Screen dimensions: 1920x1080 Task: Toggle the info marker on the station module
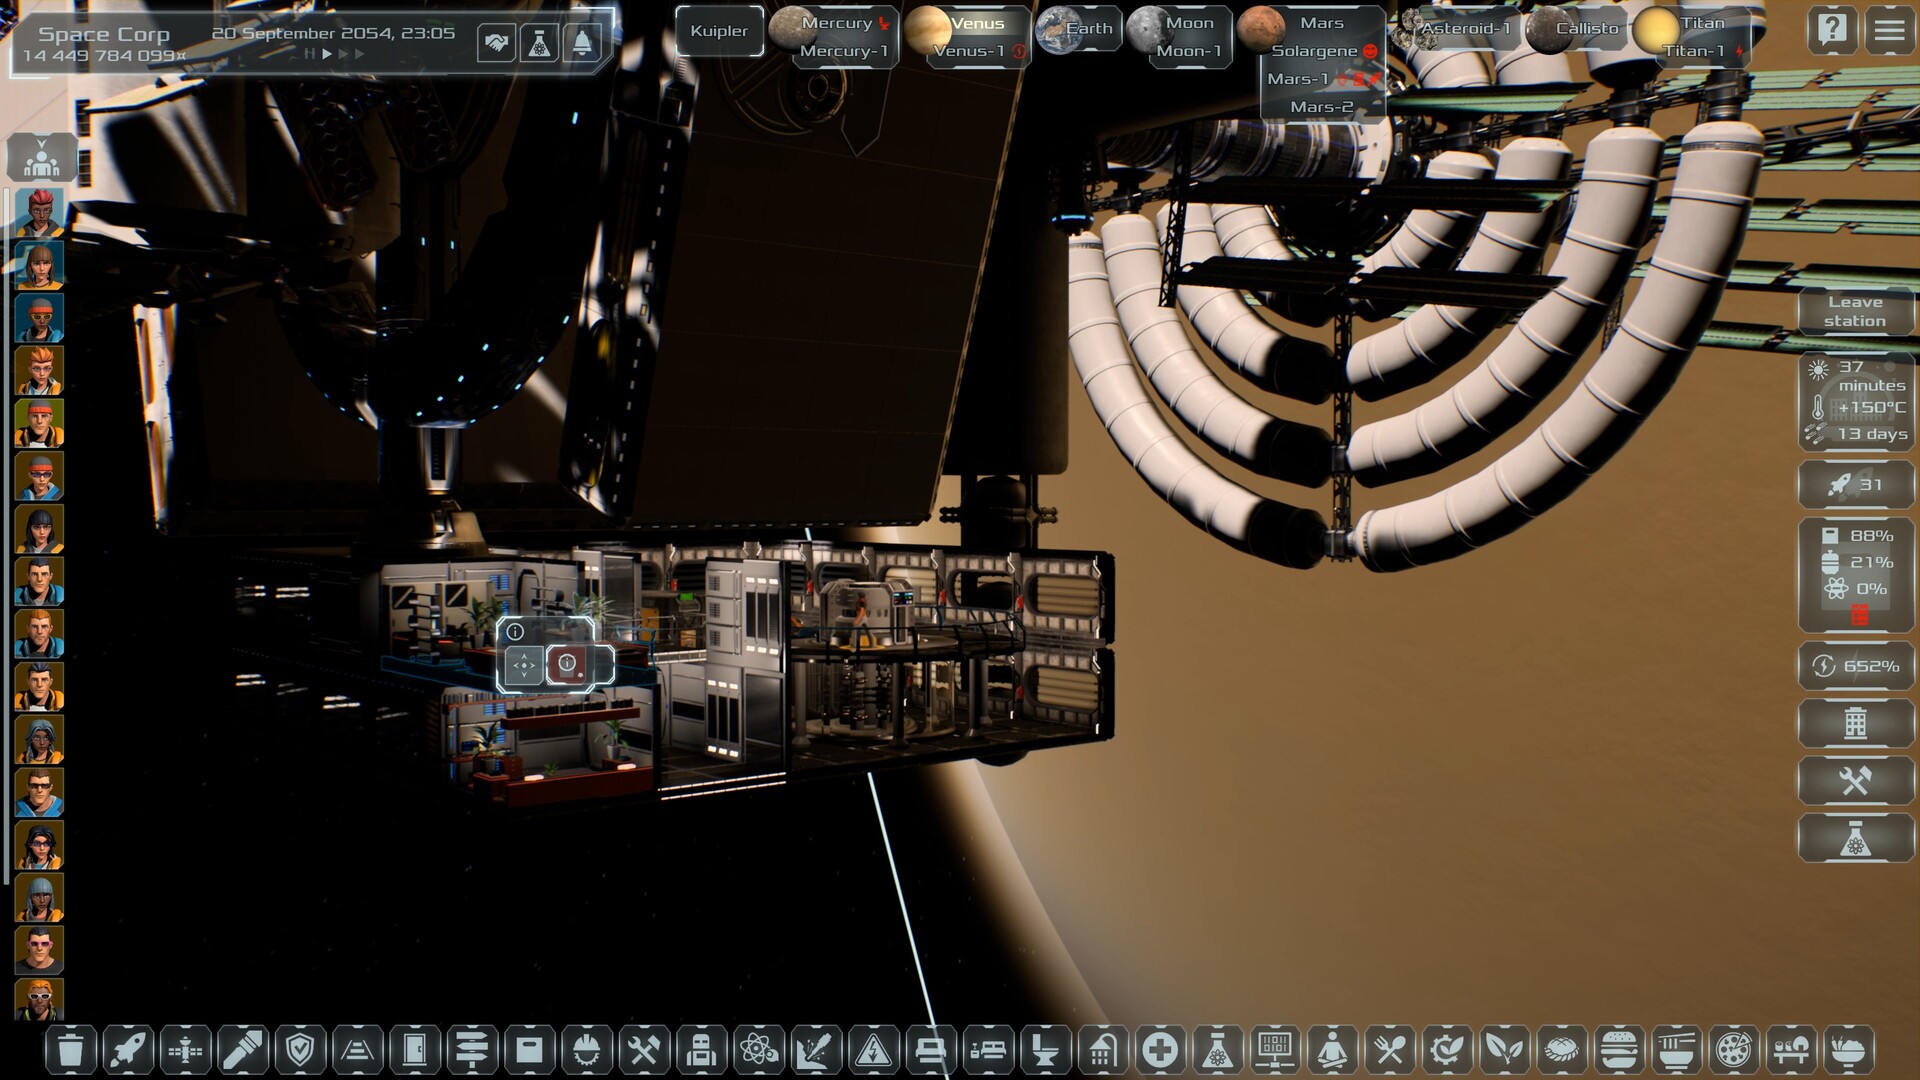coord(516,631)
